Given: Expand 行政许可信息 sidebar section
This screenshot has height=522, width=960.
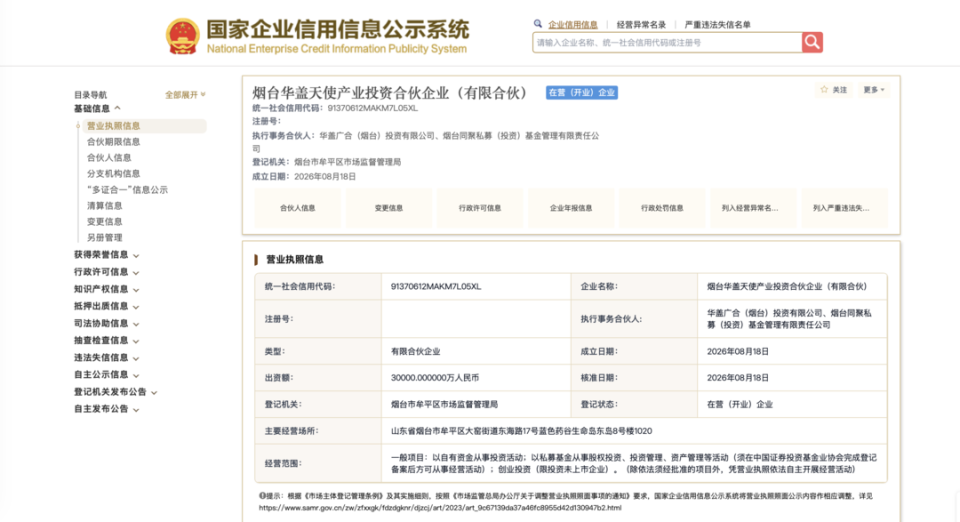Looking at the screenshot, I should pos(107,272).
